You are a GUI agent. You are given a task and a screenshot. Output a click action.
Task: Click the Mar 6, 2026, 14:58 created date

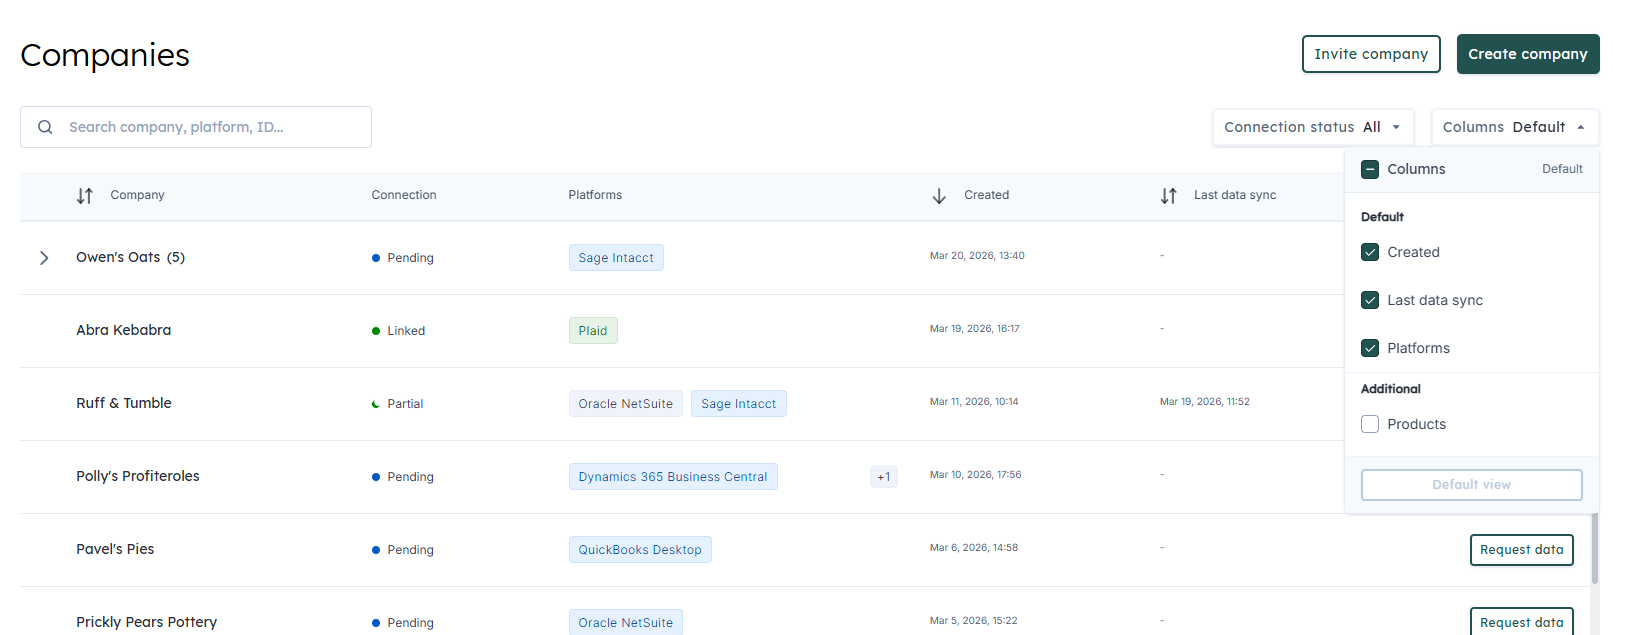(x=974, y=548)
